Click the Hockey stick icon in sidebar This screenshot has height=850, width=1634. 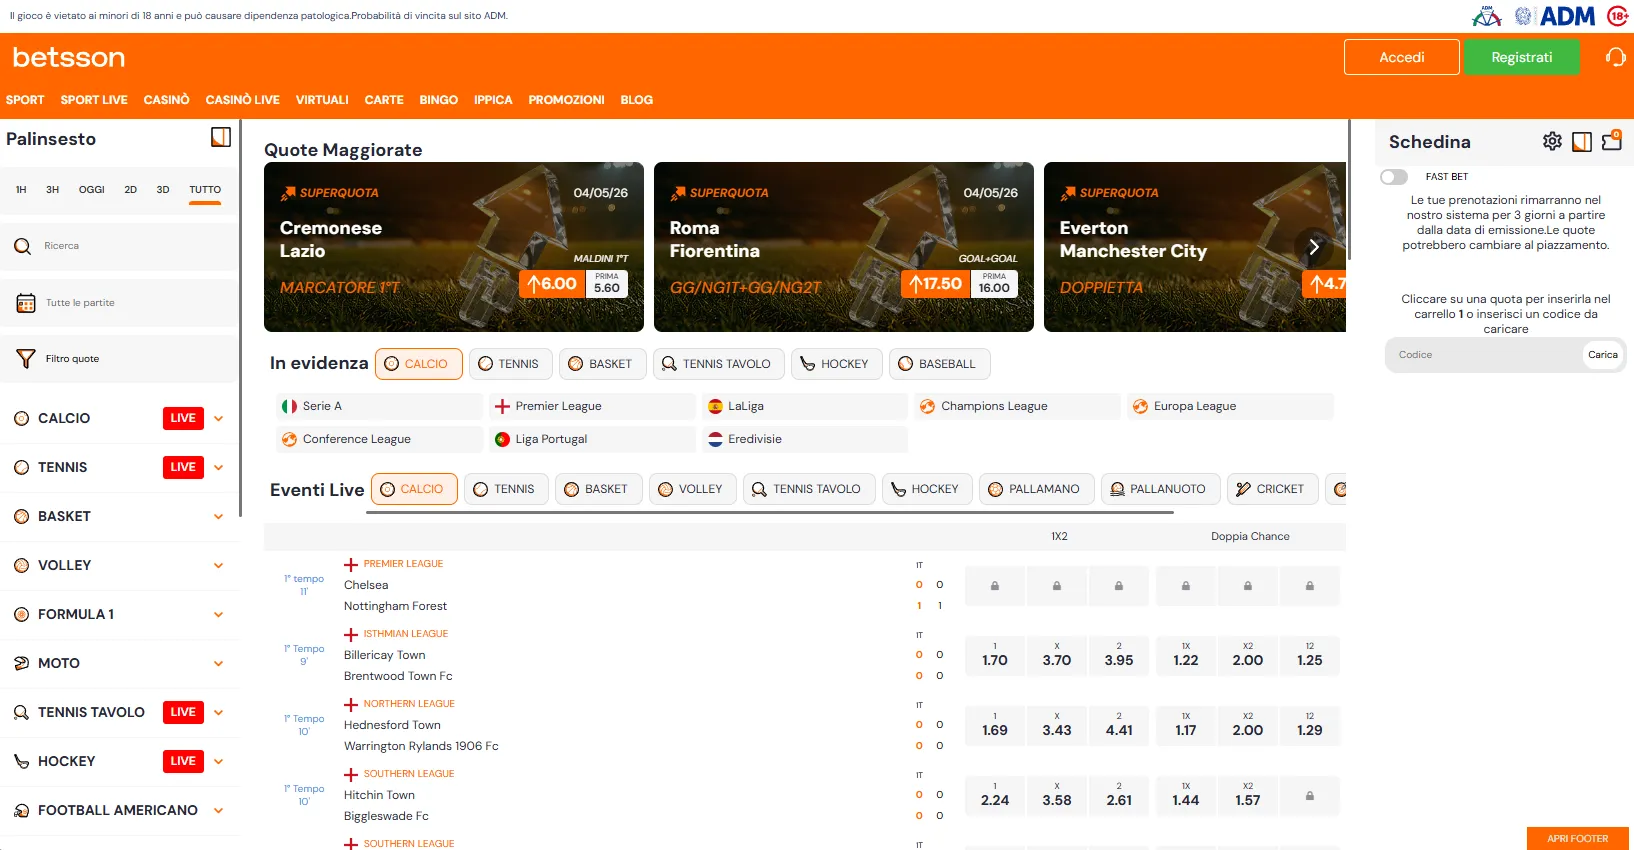pyautogui.click(x=21, y=761)
